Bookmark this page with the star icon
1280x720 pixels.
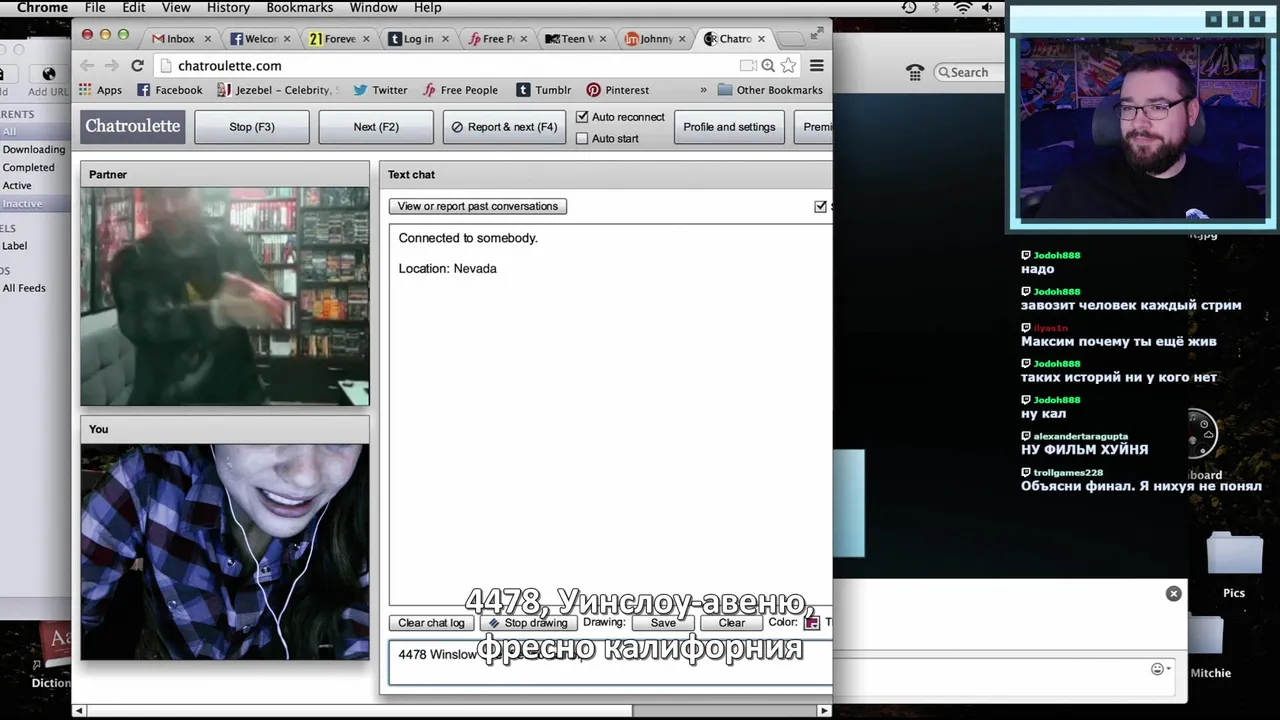pyautogui.click(x=788, y=65)
